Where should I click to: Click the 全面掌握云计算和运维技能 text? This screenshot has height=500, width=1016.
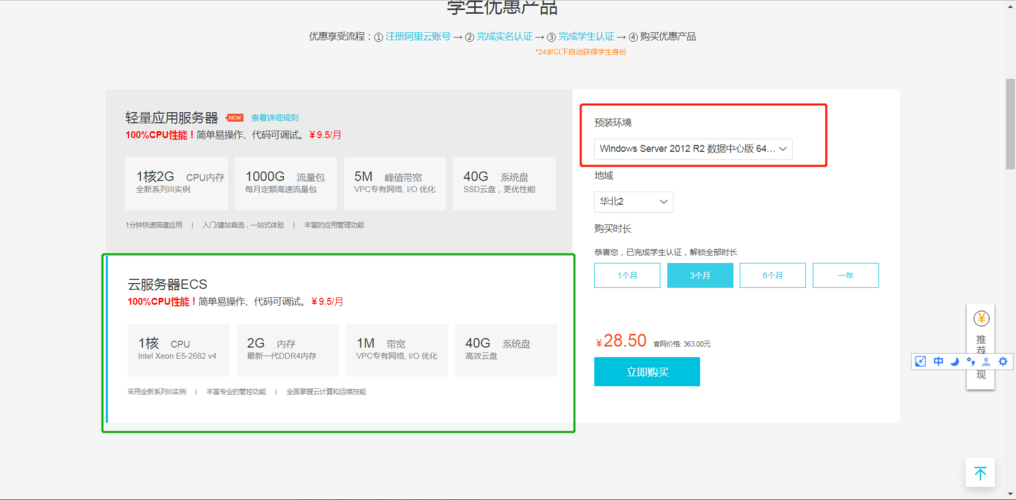click(326, 392)
